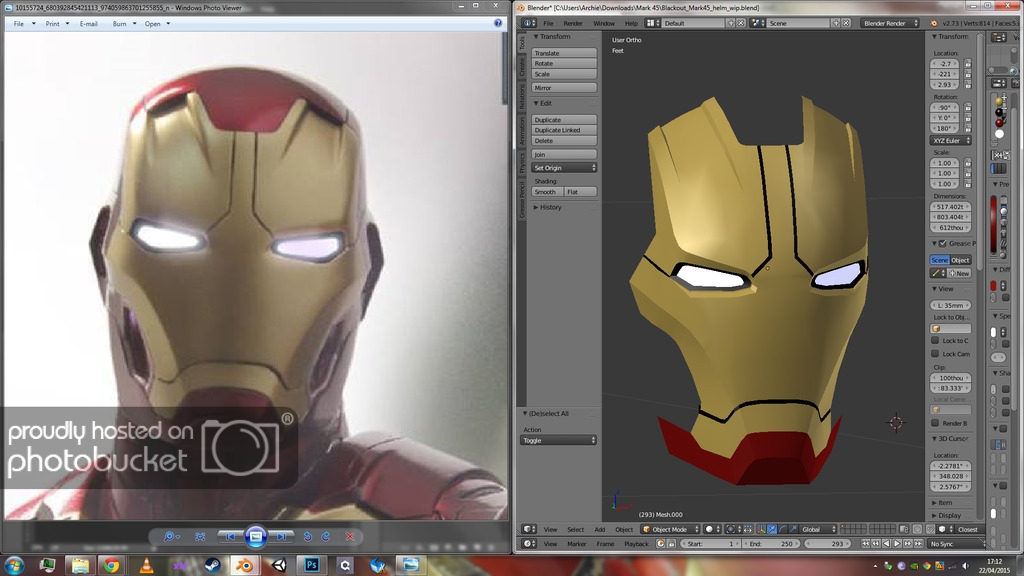
Task: Click Photo Viewer fit-to-window icon
Action: tap(200, 537)
